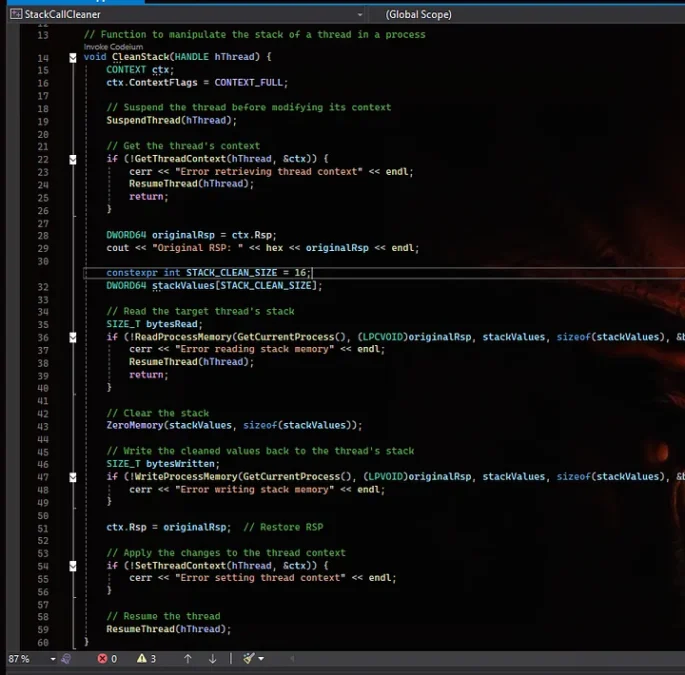This screenshot has height=675, width=685.
Task: Click the "SuspendThread(hThread);" statement on line 19
Action: coord(171,120)
